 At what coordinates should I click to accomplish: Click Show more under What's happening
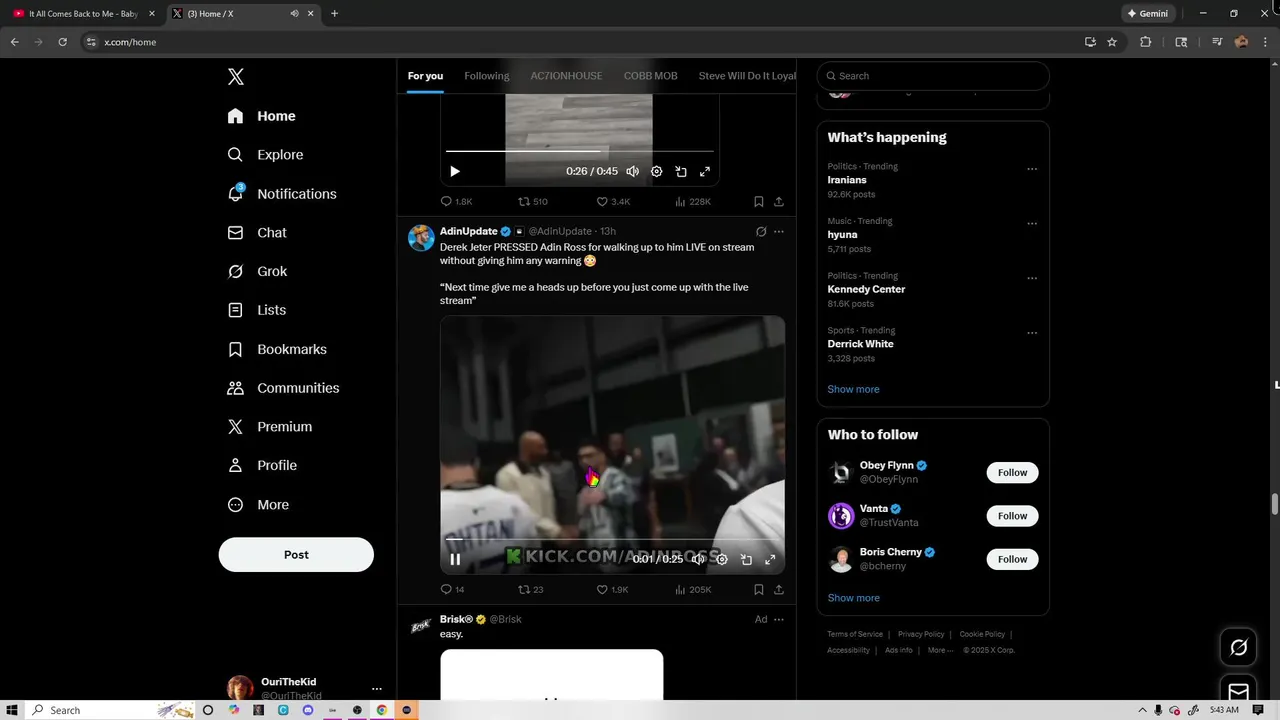tap(853, 389)
